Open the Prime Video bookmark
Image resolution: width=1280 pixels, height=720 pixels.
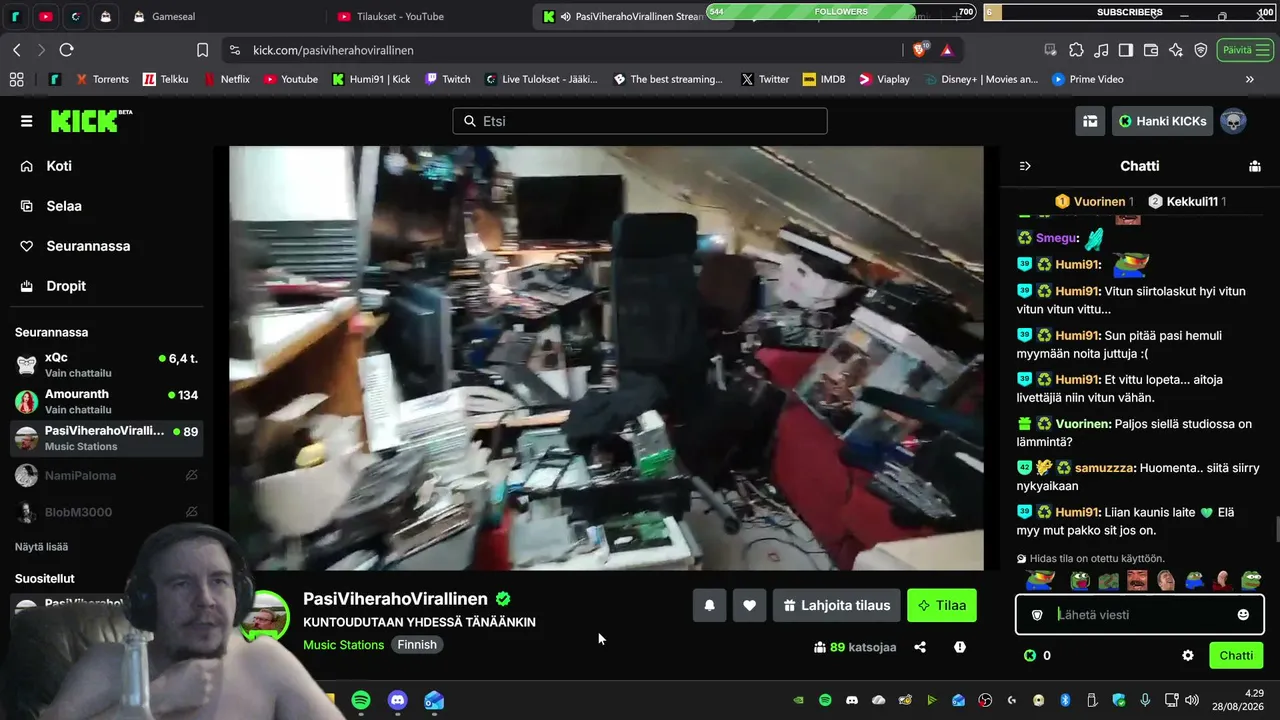pyautogui.click(x=1088, y=79)
